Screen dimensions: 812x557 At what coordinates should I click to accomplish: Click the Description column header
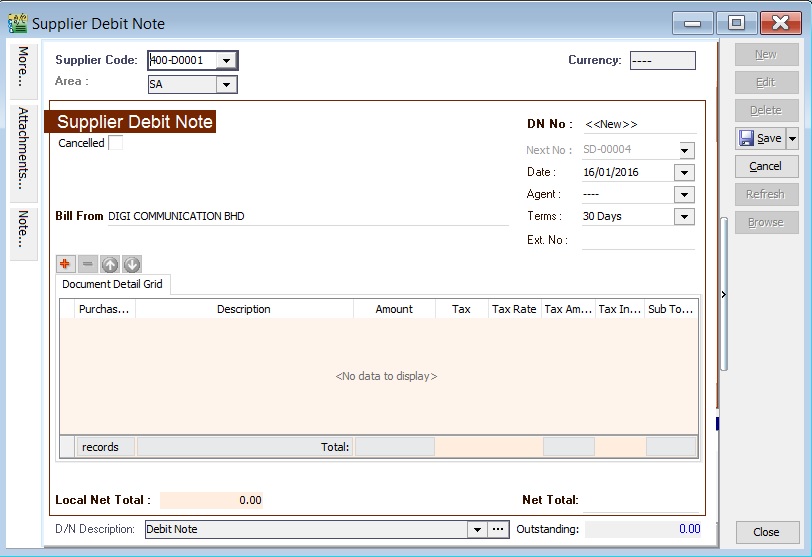click(x=244, y=309)
